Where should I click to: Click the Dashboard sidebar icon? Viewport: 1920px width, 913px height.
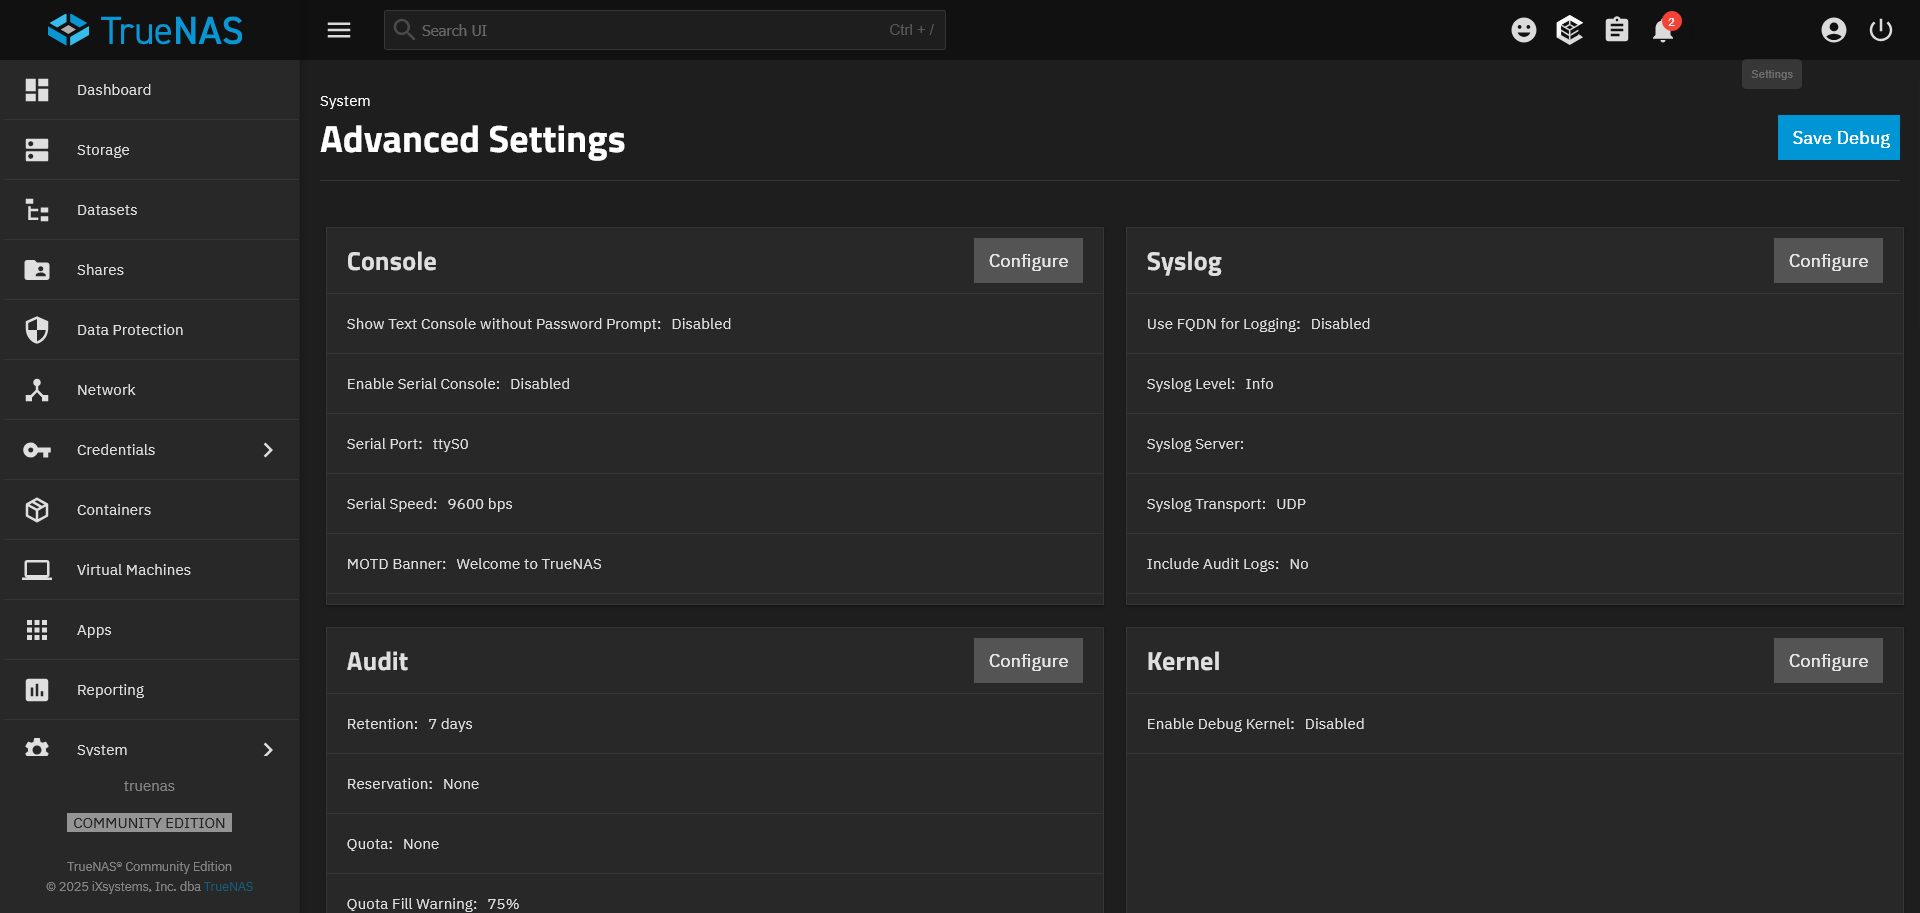tap(37, 90)
